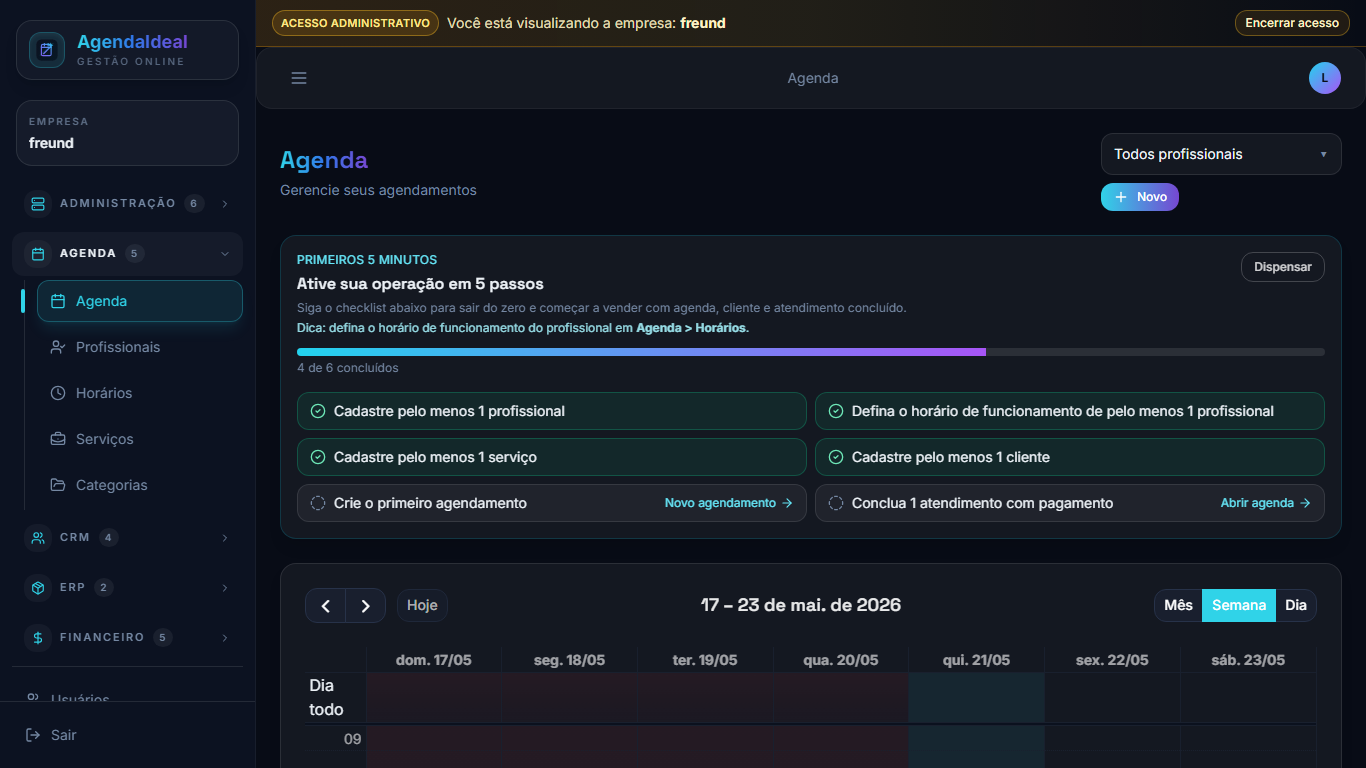The width and height of the screenshot is (1366, 768).
Task: Click the Novo agendamento link
Action: point(728,503)
